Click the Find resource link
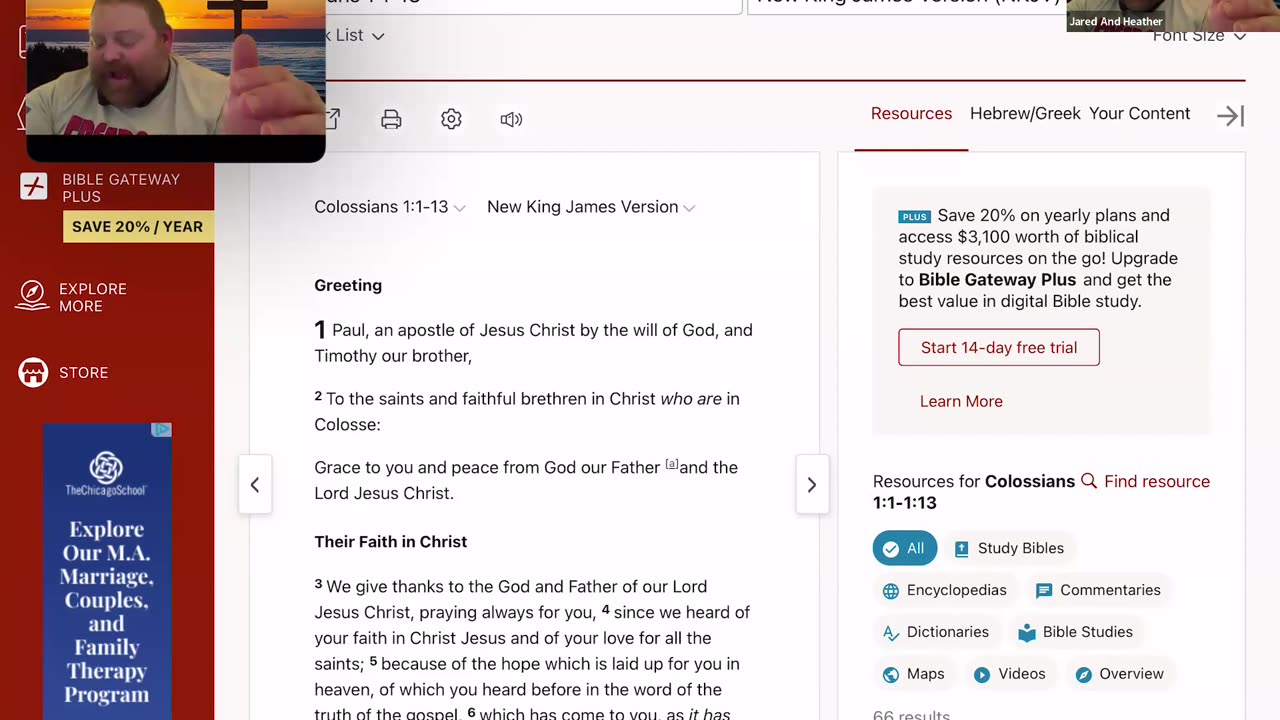 (1157, 481)
